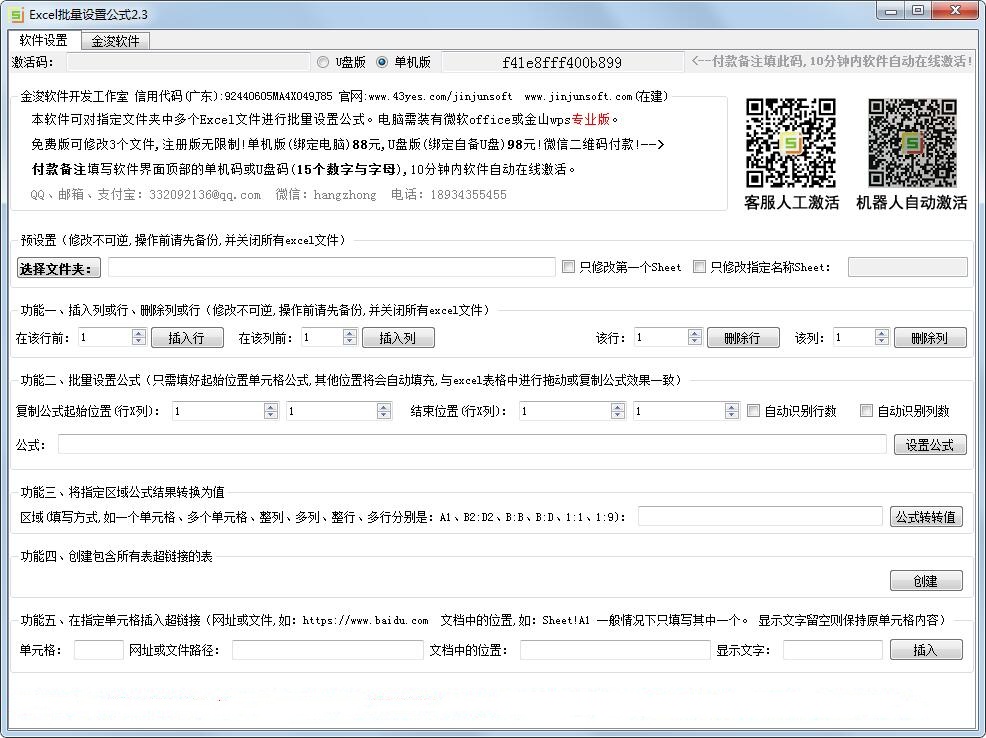Viewport: 986px width, 738px height.
Task: Decrease 结束位置 row spinner
Action: click(618, 415)
